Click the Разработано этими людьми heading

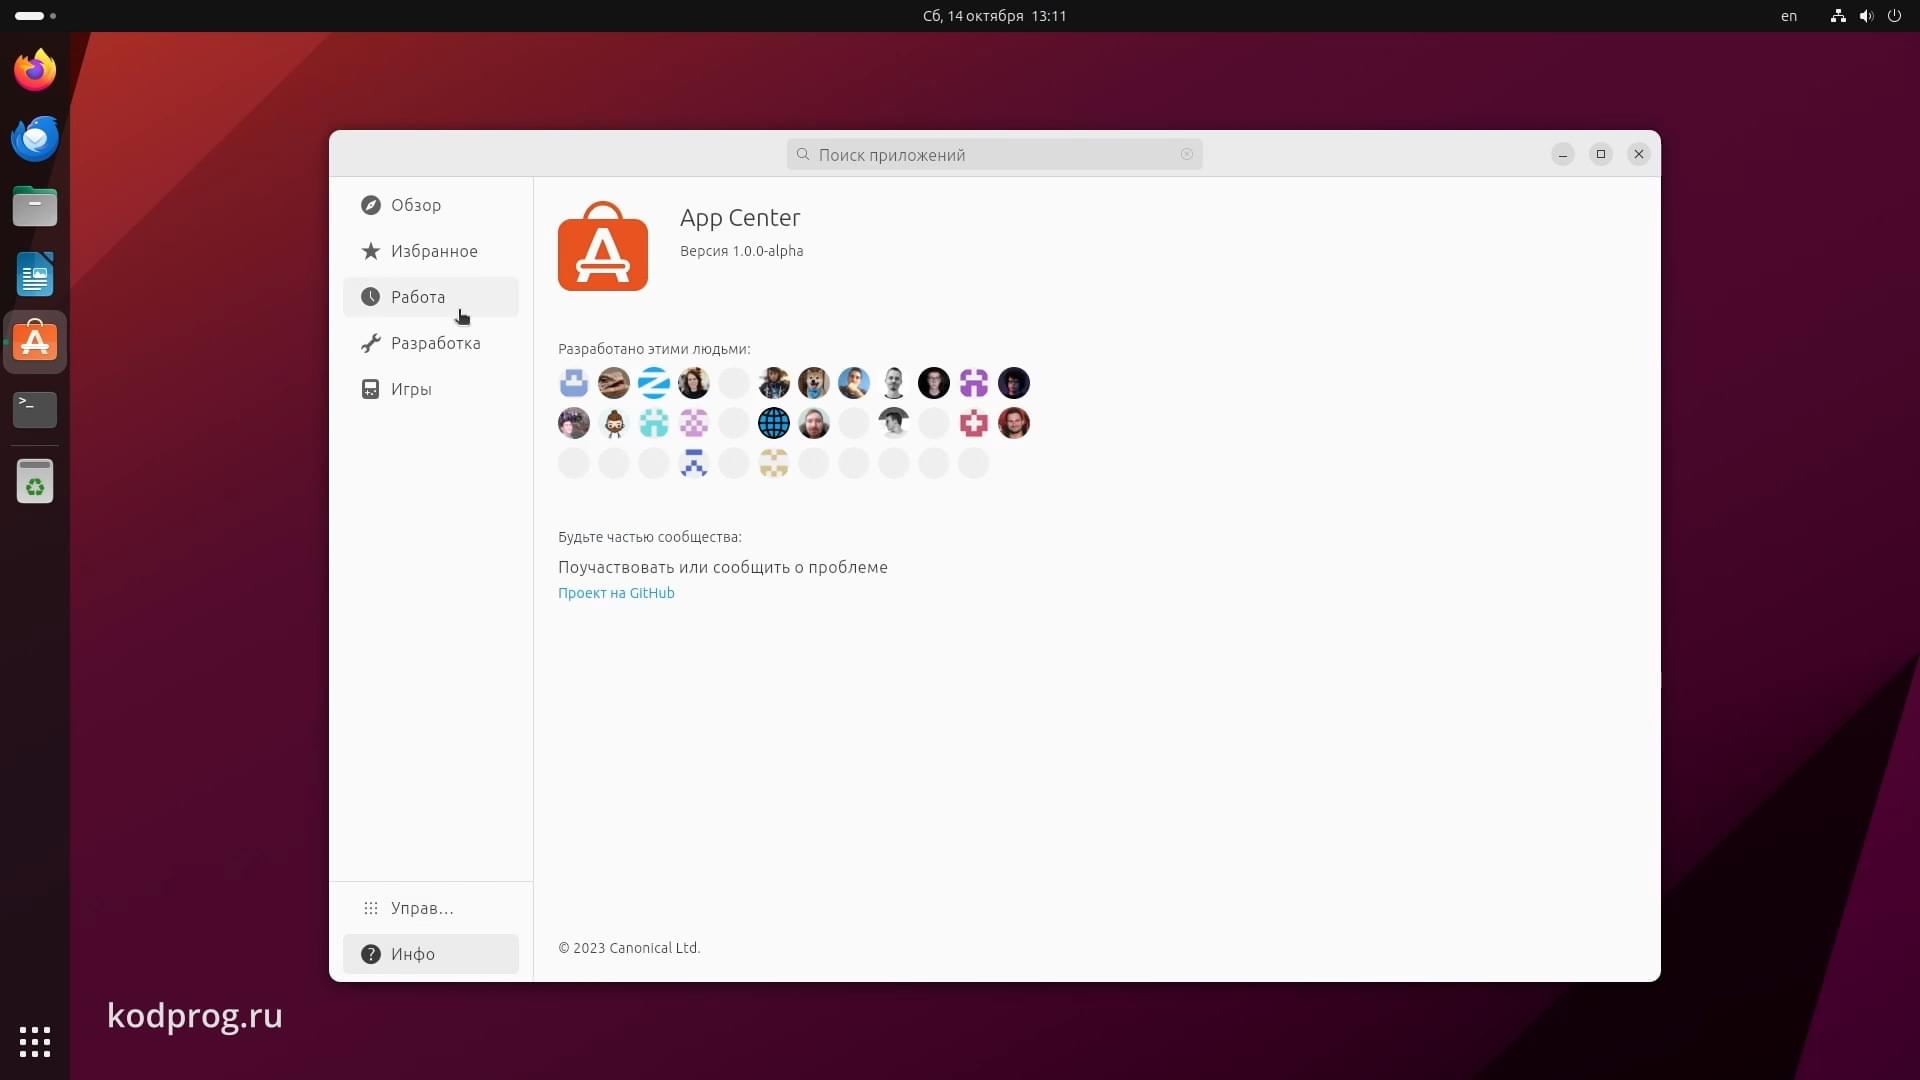(x=654, y=349)
